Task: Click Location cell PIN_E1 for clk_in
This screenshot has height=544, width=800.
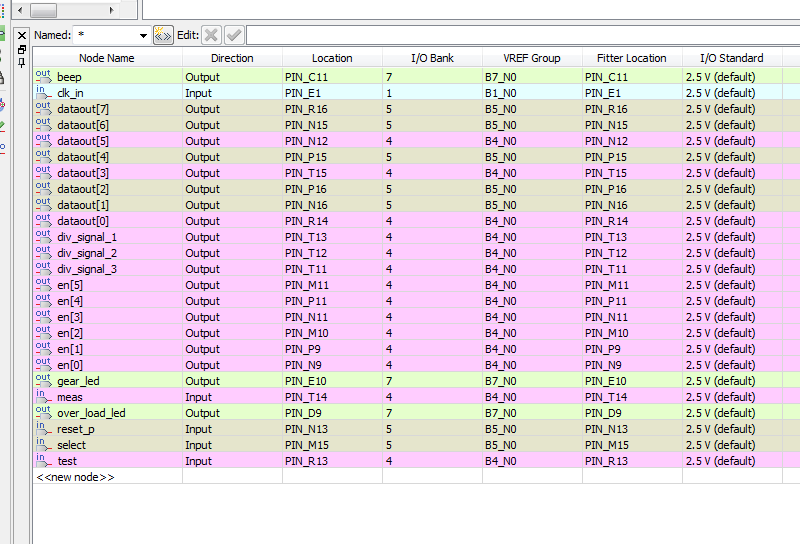Action: (332, 93)
